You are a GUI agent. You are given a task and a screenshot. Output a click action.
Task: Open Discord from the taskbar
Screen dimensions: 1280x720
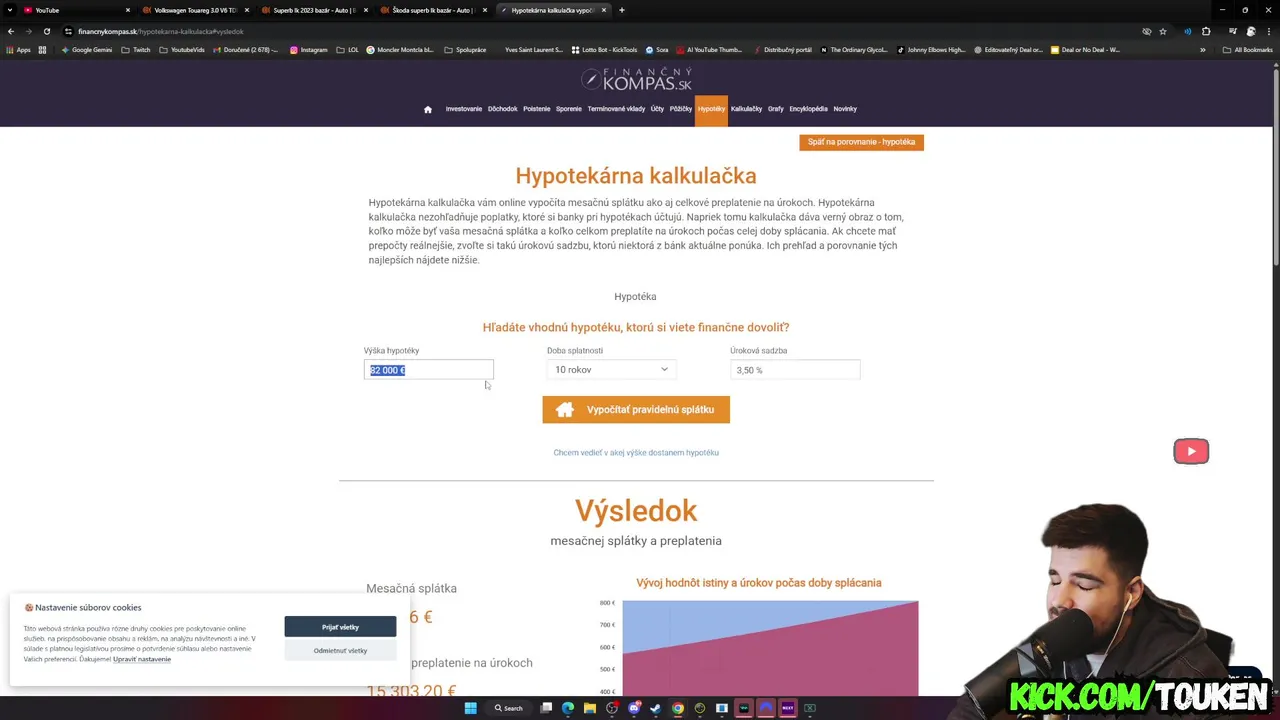click(634, 708)
